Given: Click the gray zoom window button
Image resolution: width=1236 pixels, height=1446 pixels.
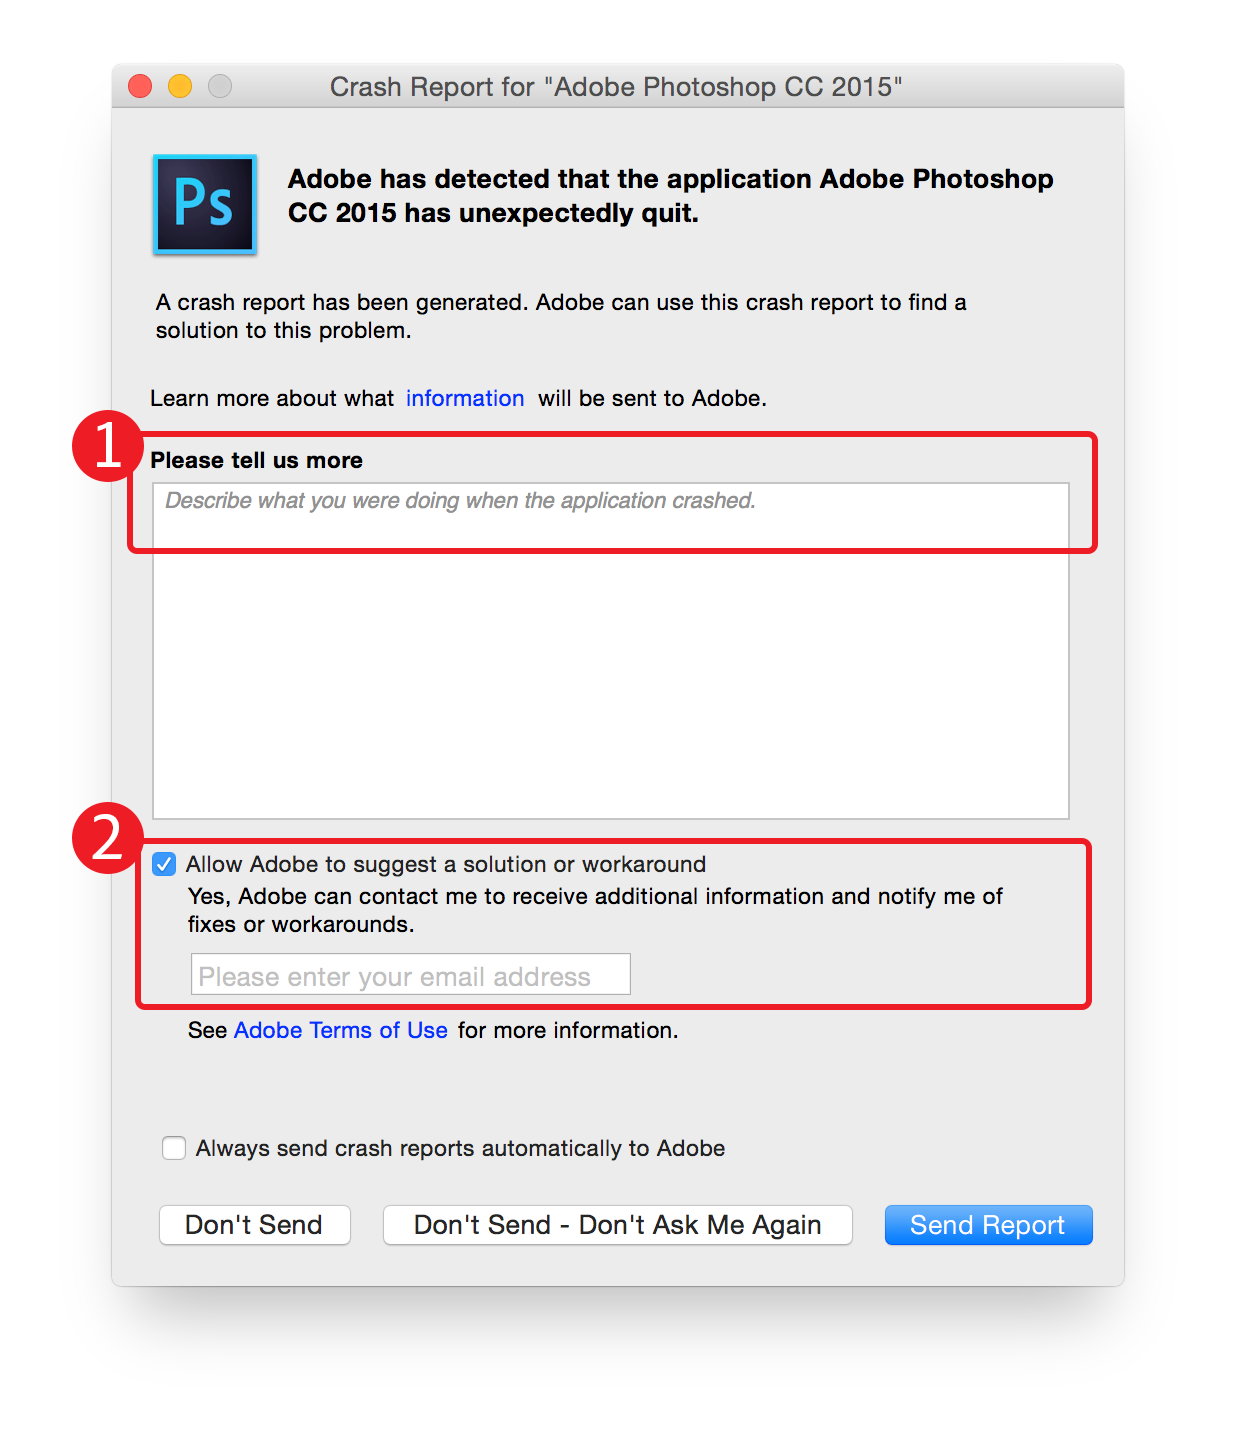Looking at the screenshot, I should [219, 87].
